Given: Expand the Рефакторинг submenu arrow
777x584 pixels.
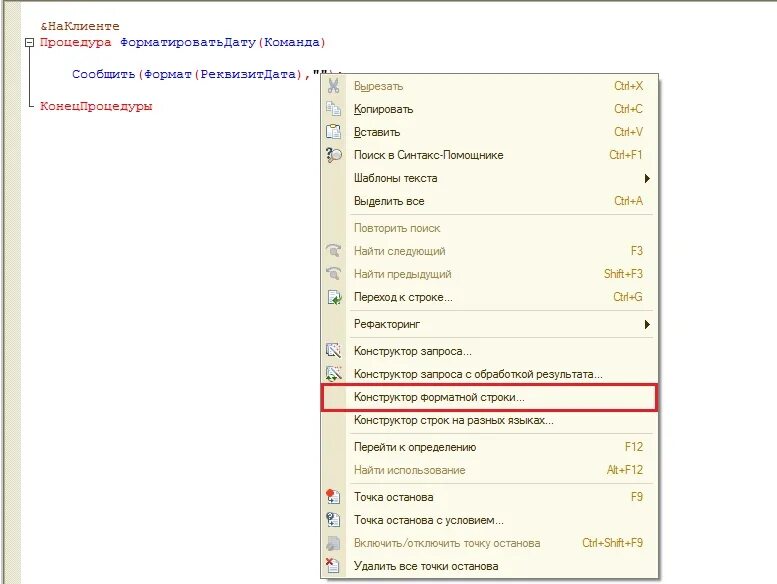Looking at the screenshot, I should pyautogui.click(x=647, y=324).
